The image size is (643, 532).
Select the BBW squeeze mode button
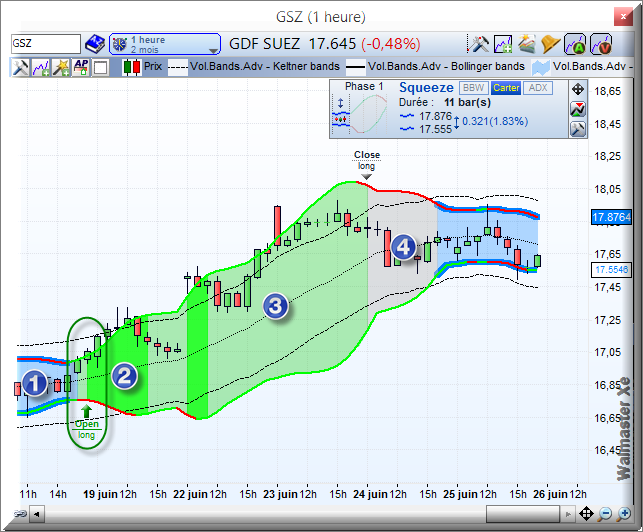tap(473, 88)
